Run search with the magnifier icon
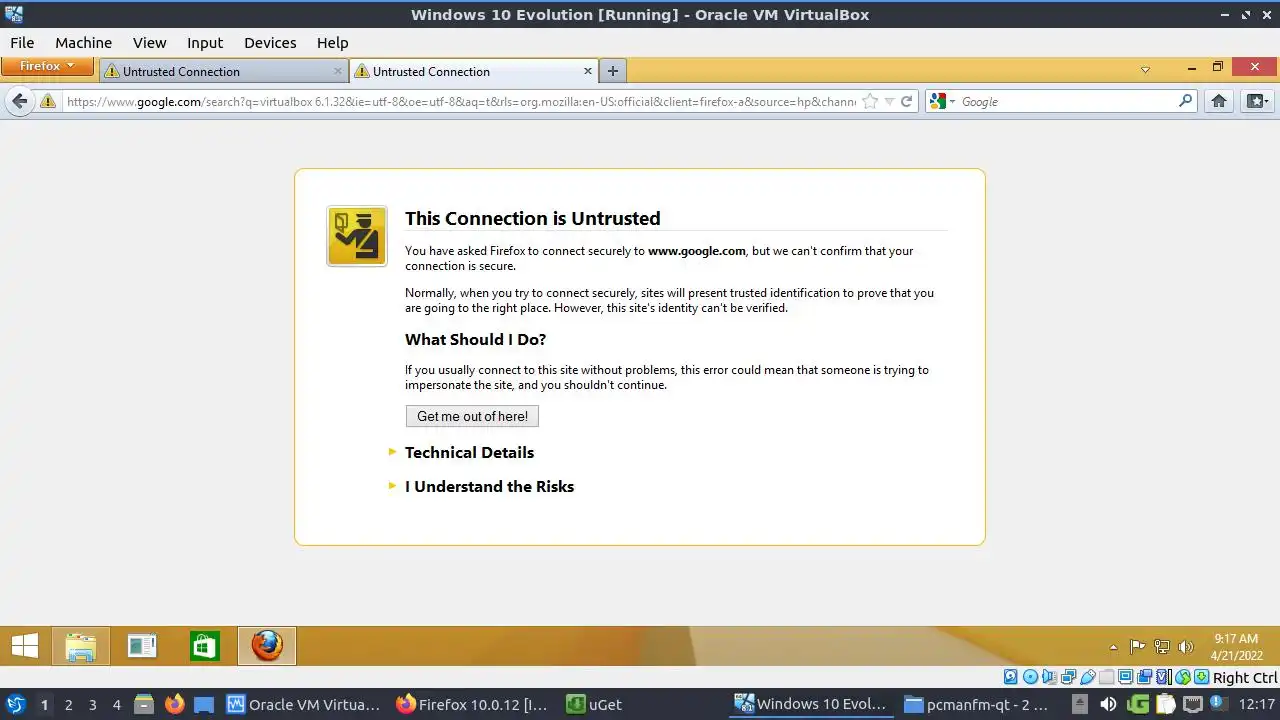This screenshot has width=1280, height=720. tap(1186, 101)
